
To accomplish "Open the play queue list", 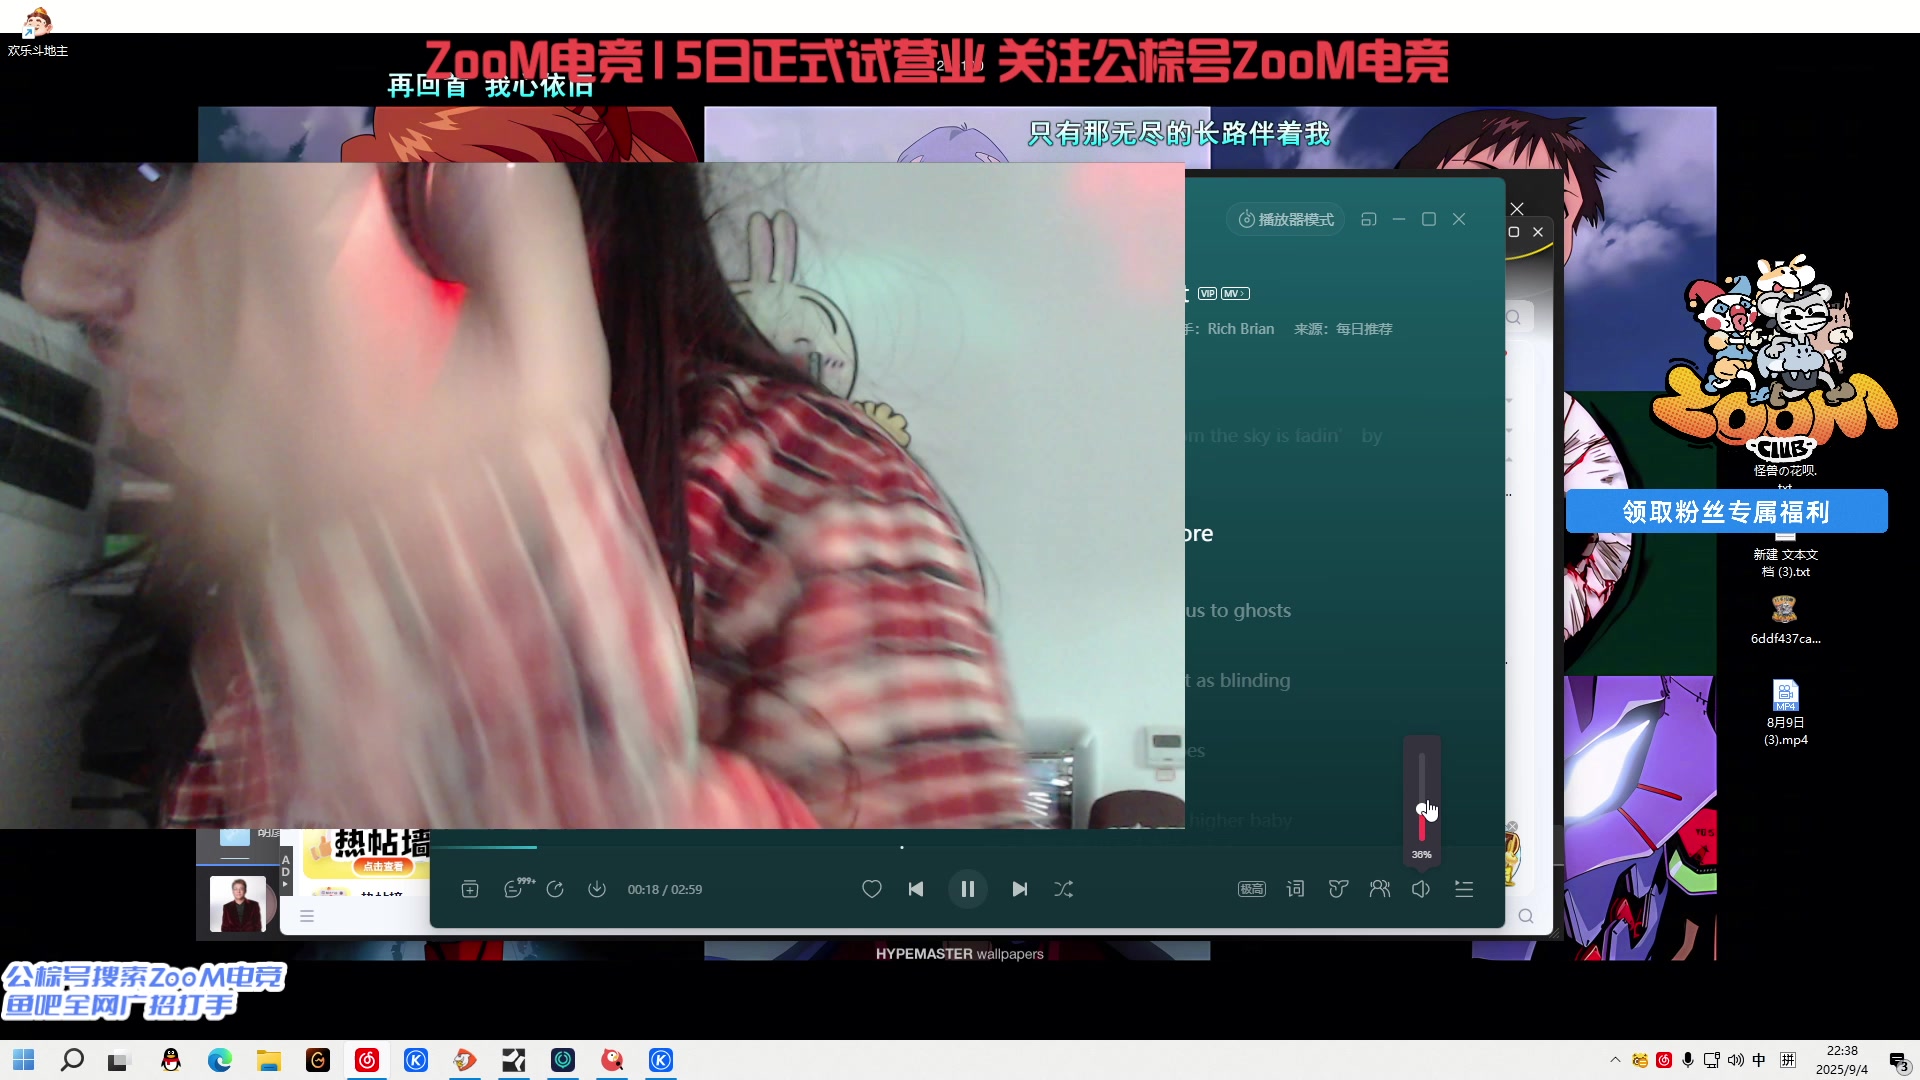I will (1464, 889).
